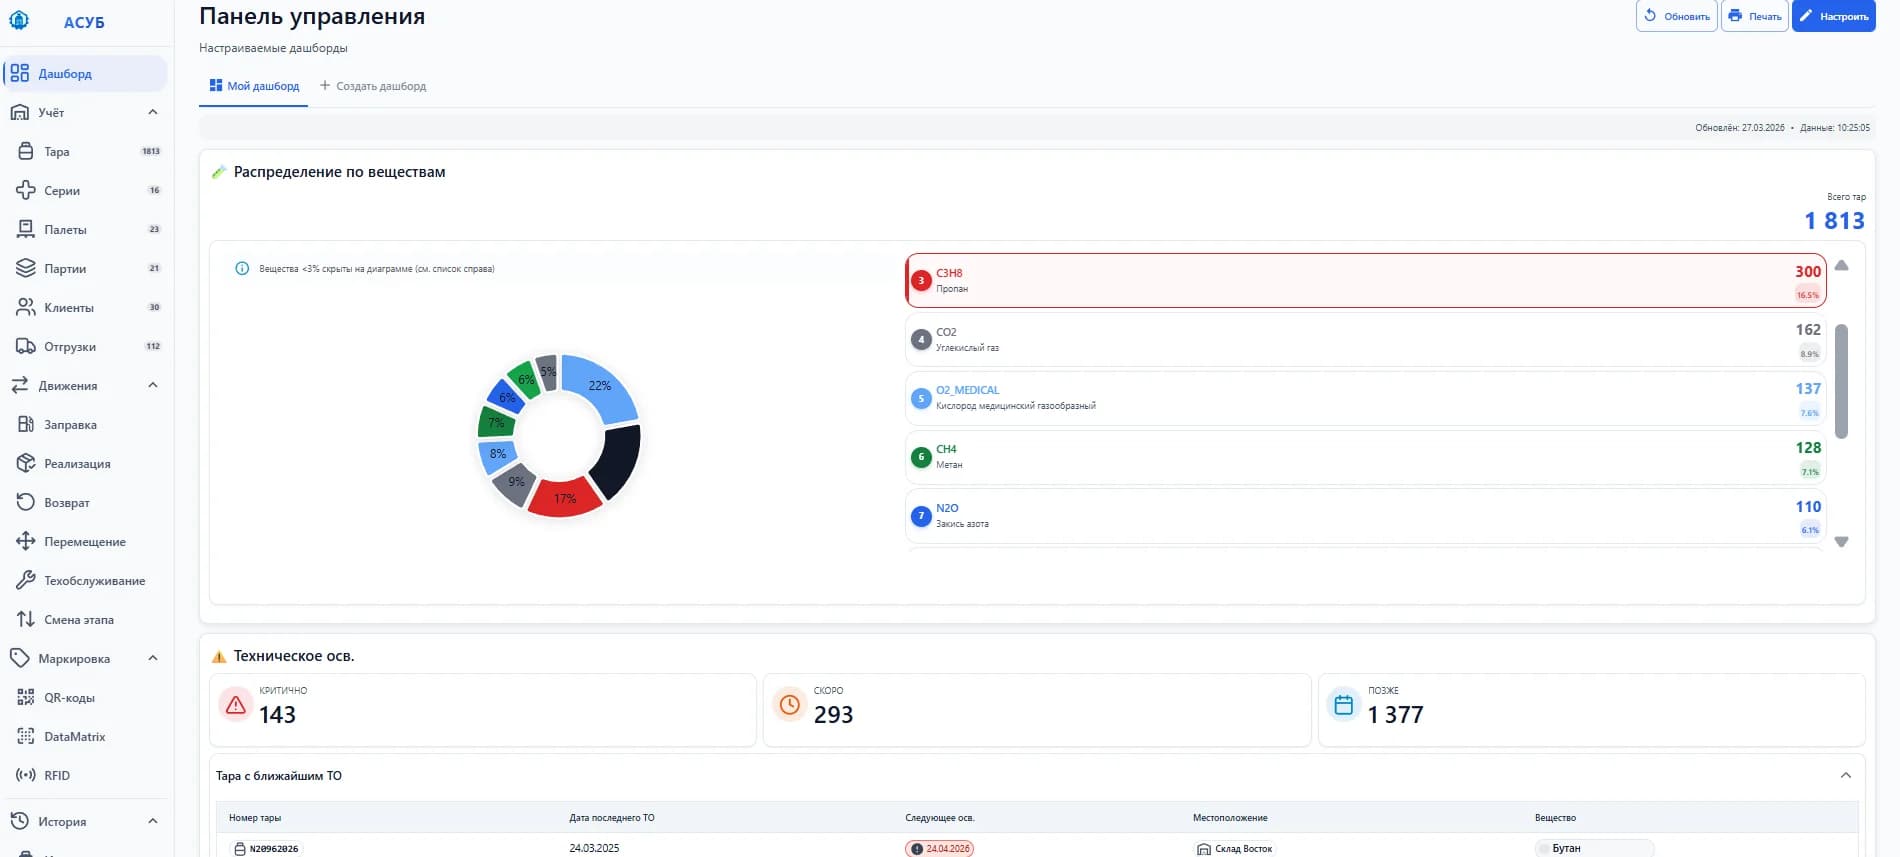The image size is (1900, 857).
Task: Click the Обновить button
Action: [1677, 16]
